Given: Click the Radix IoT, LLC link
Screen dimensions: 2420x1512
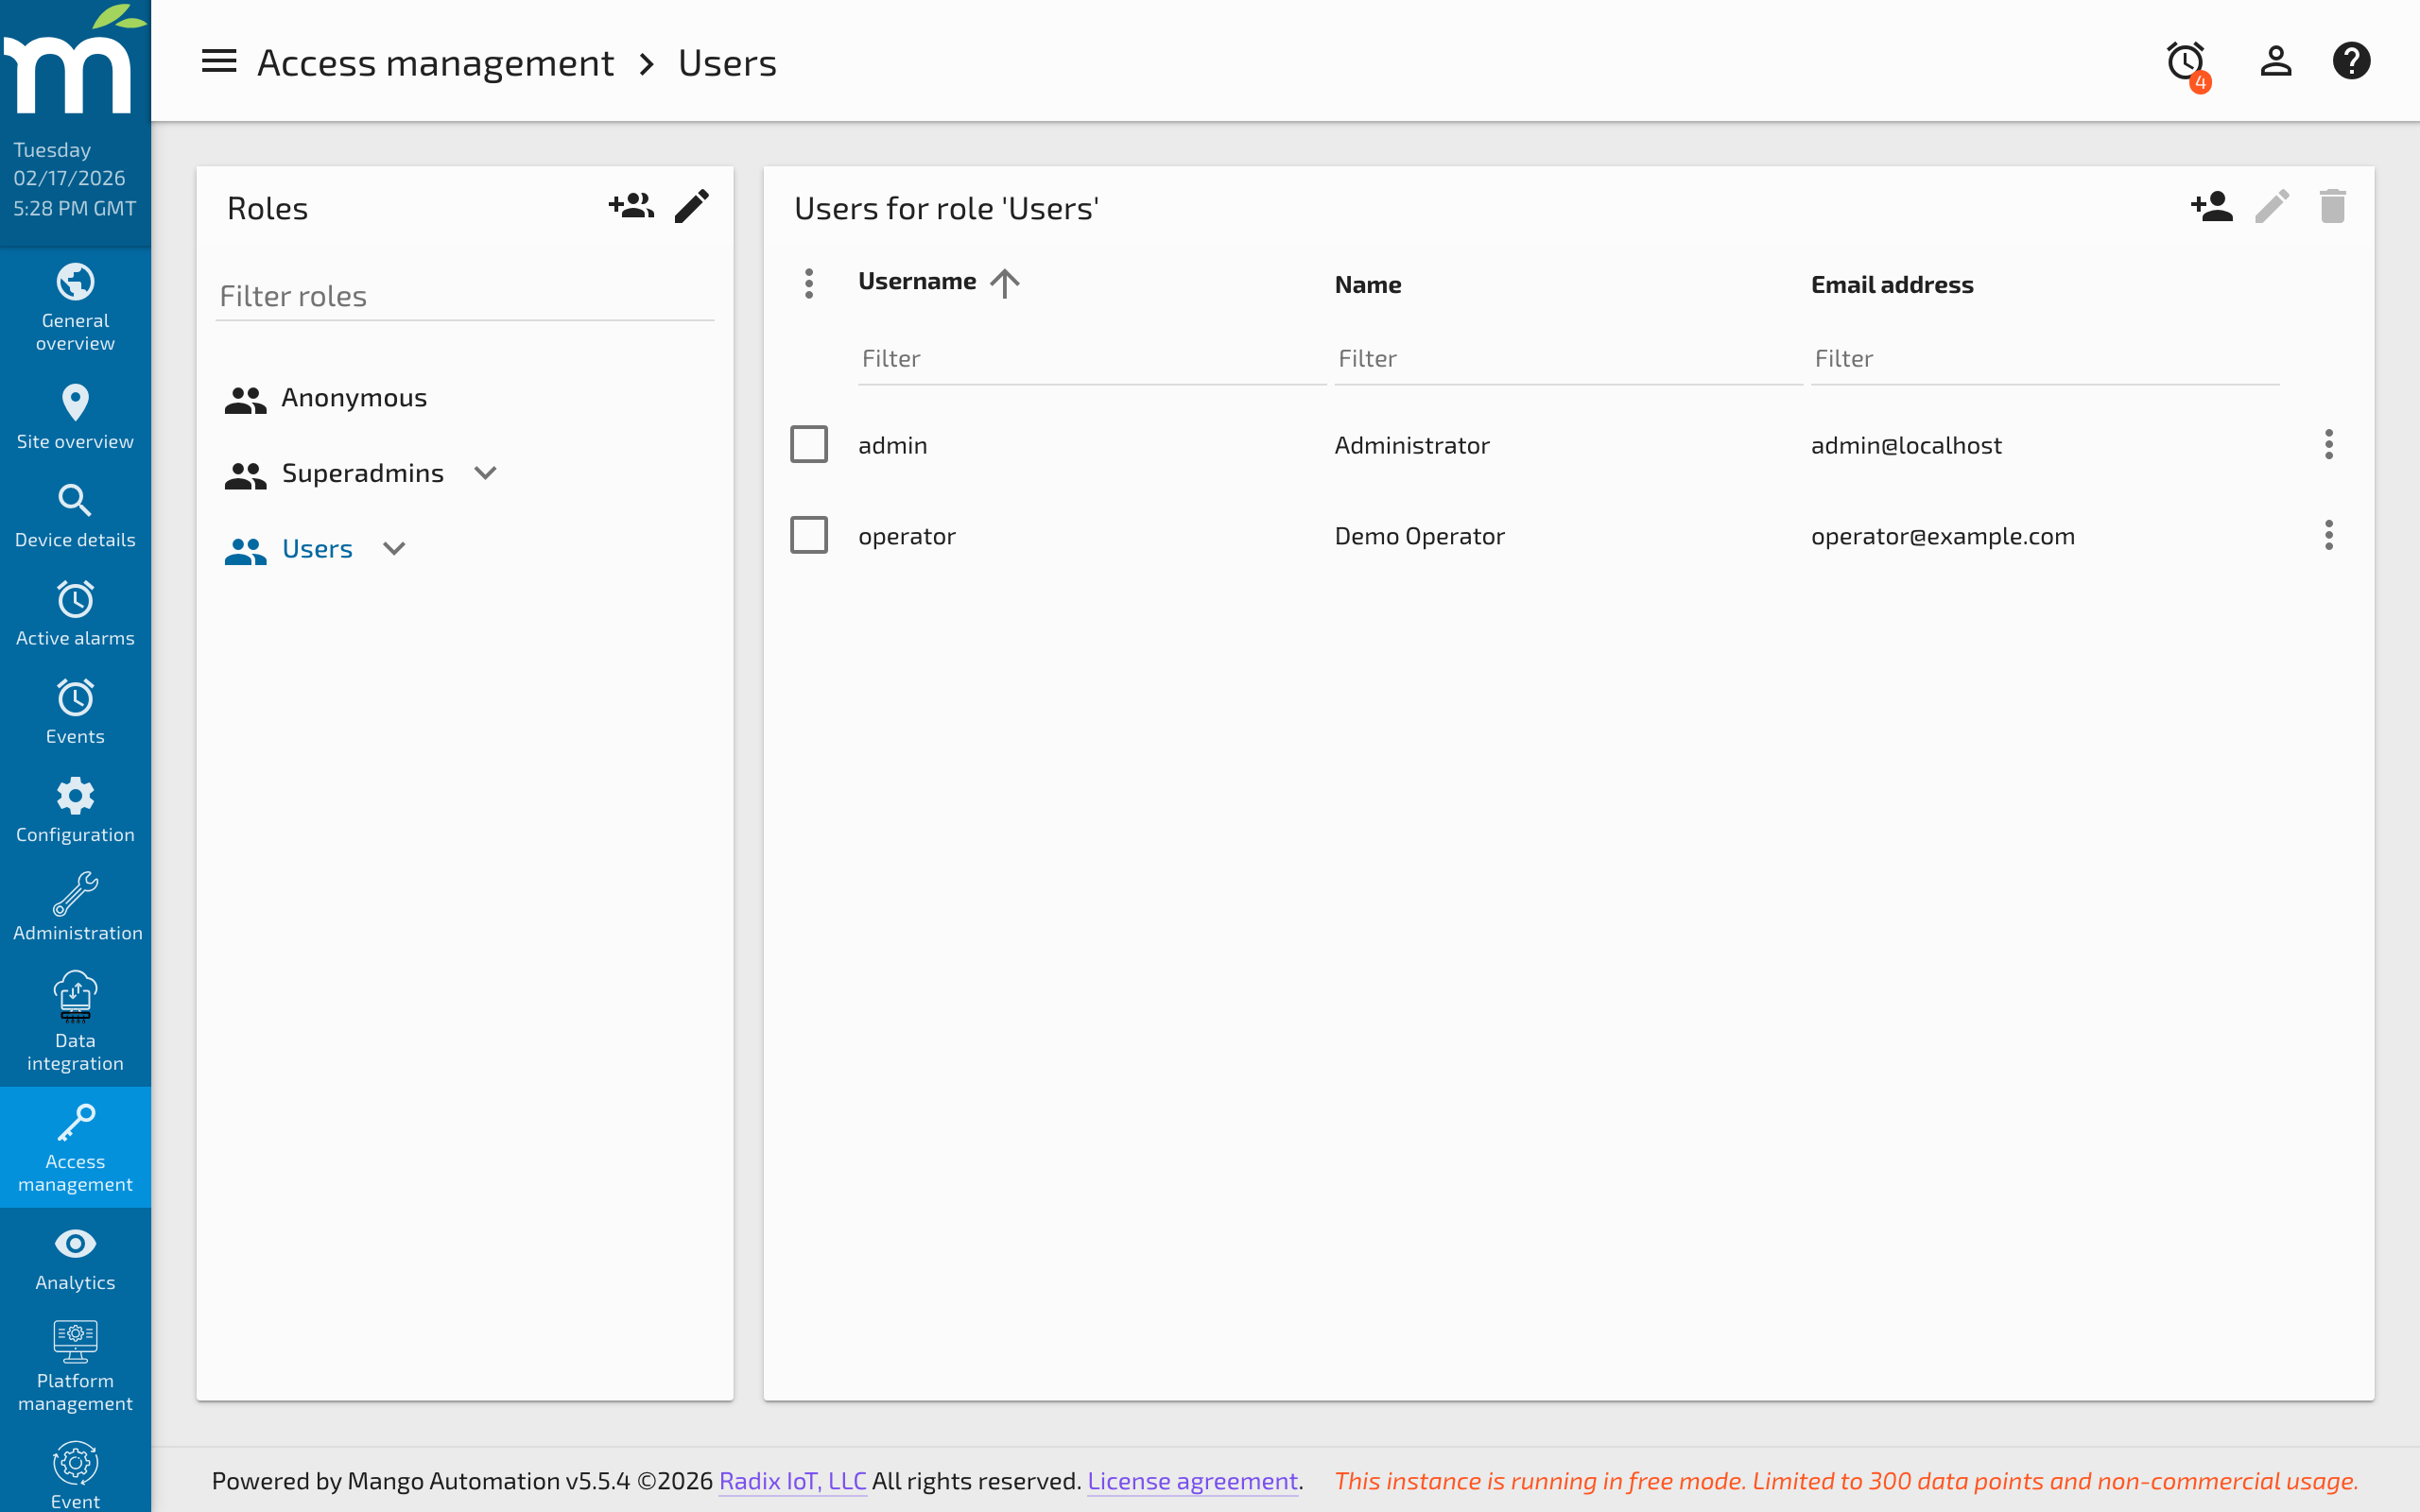Looking at the screenshot, I should 791,1481.
